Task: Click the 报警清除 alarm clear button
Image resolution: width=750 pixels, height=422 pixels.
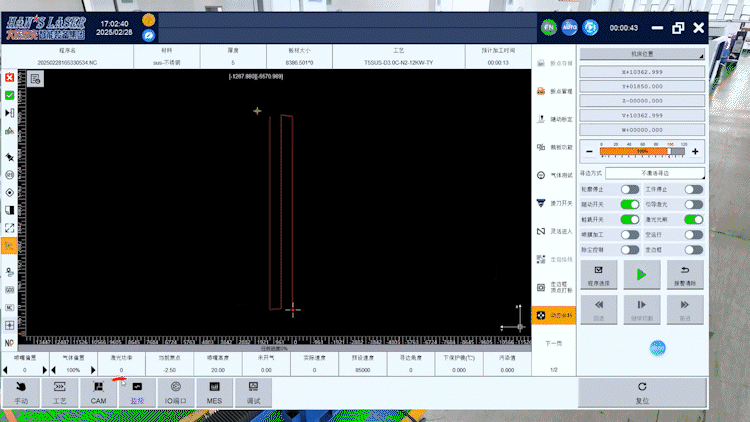Action: click(685, 274)
